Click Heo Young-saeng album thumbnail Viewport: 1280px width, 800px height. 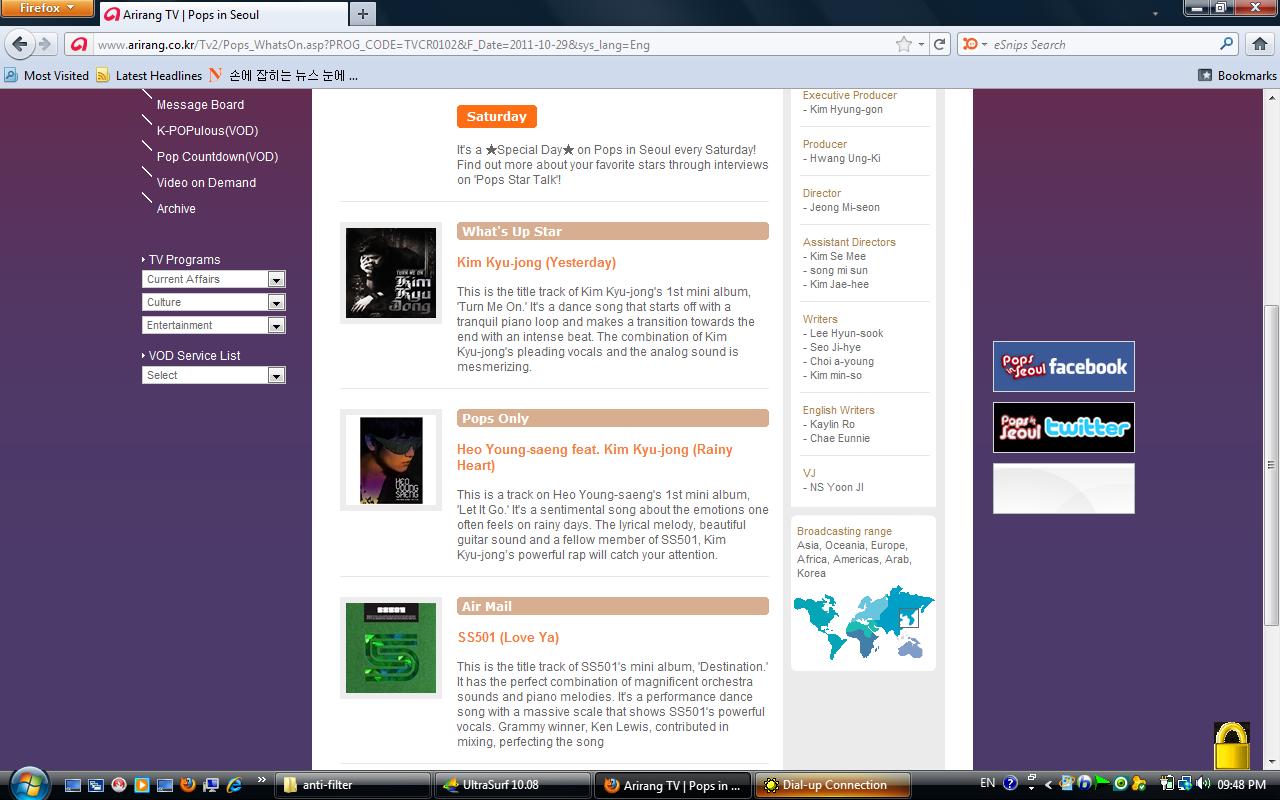[x=391, y=460]
